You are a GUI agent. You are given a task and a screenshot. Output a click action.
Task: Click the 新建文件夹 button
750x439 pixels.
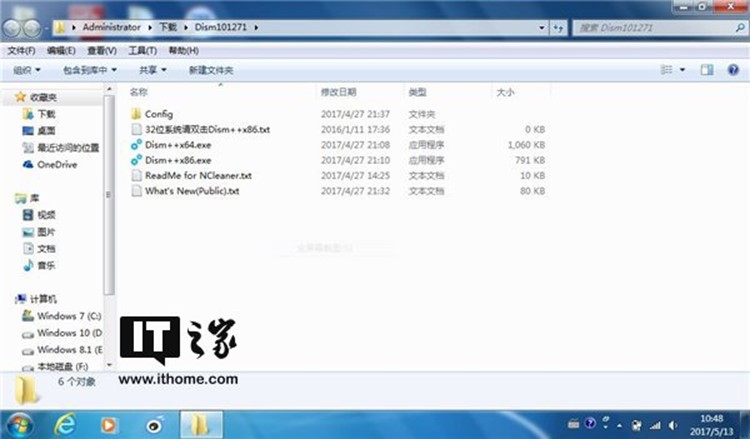[x=210, y=70]
